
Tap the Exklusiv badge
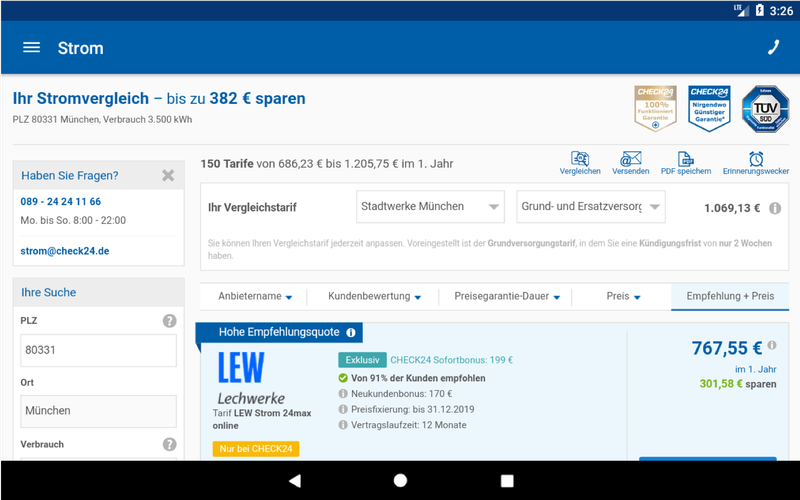tap(362, 360)
